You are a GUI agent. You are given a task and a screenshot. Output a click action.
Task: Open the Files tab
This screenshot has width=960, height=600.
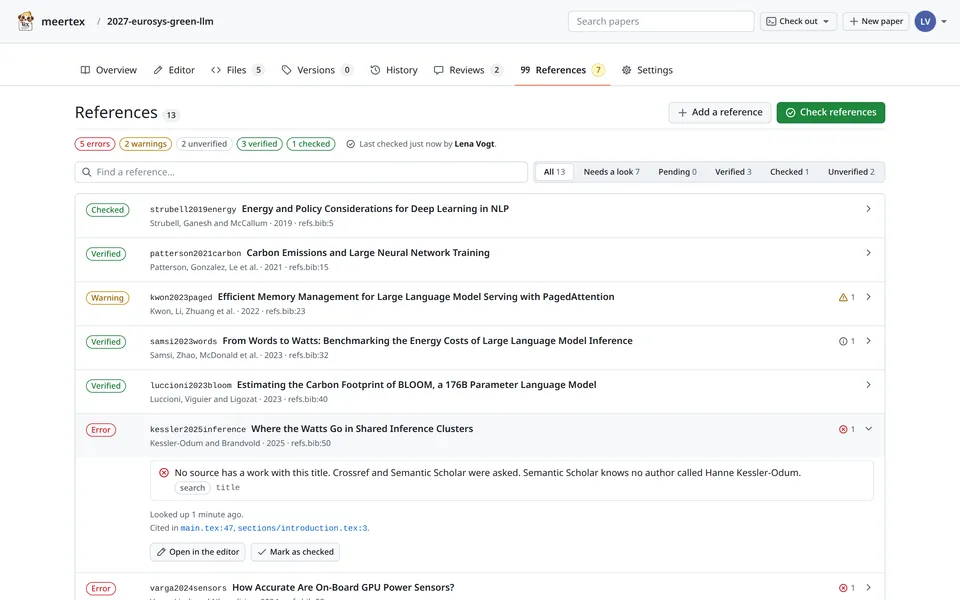pos(238,70)
